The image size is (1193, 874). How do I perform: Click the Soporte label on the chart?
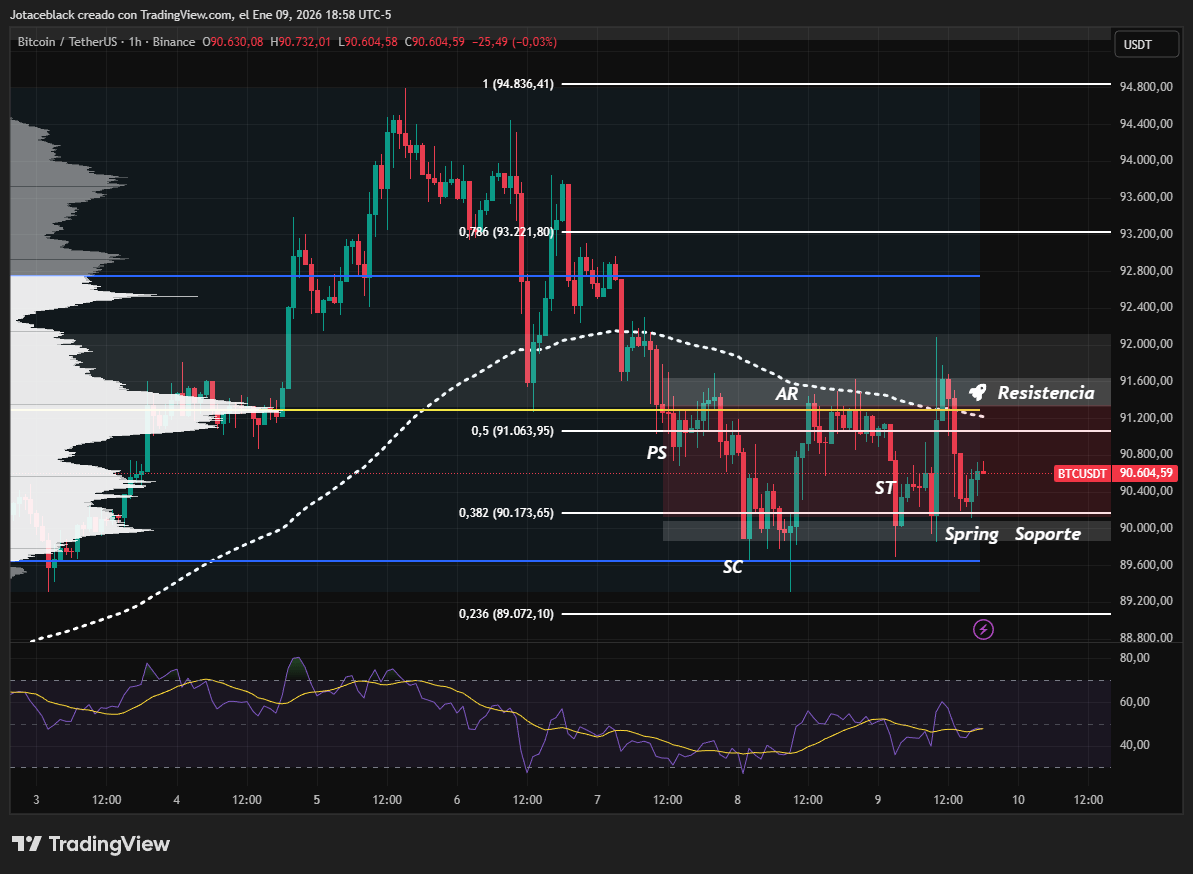coord(1048,534)
